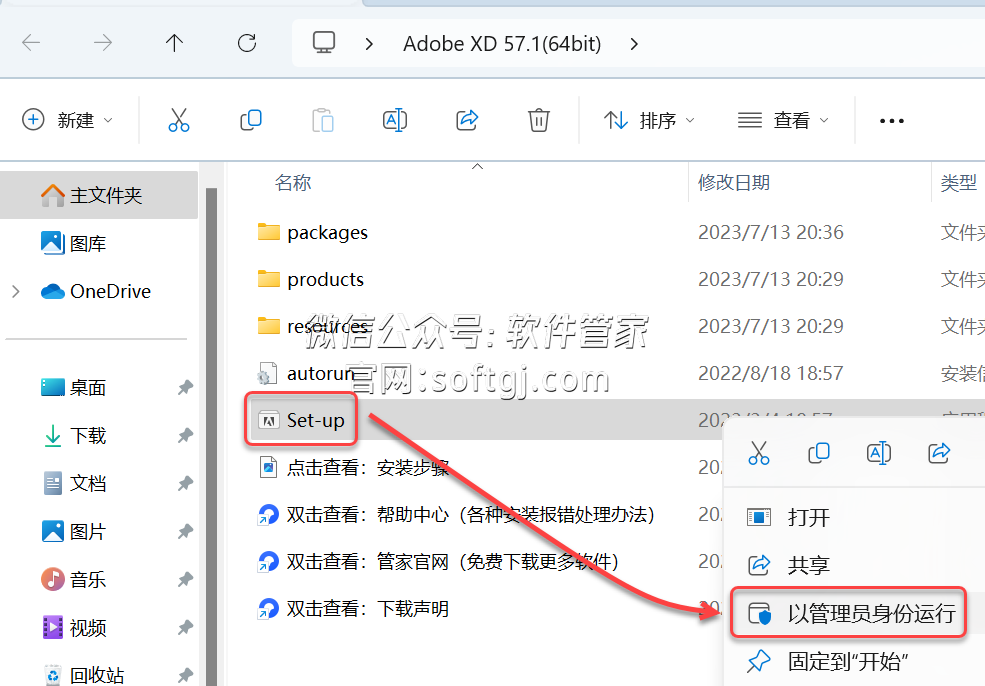Click the context menu Copy icon
The height and width of the screenshot is (686, 985).
(x=819, y=452)
